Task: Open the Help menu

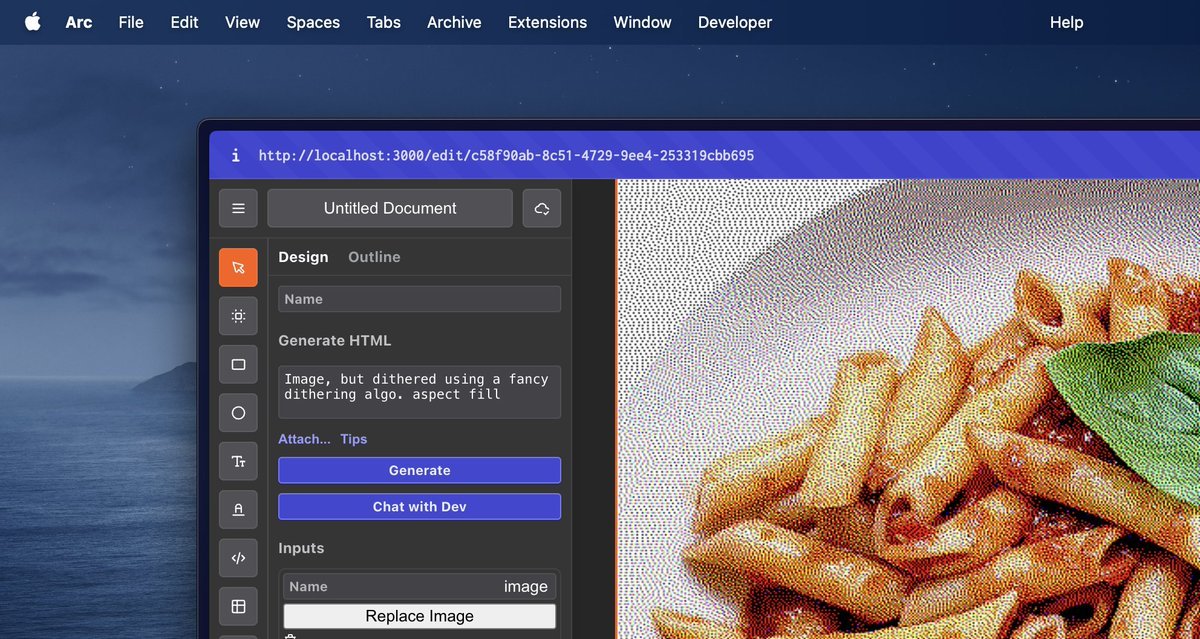Action: coord(1066,22)
